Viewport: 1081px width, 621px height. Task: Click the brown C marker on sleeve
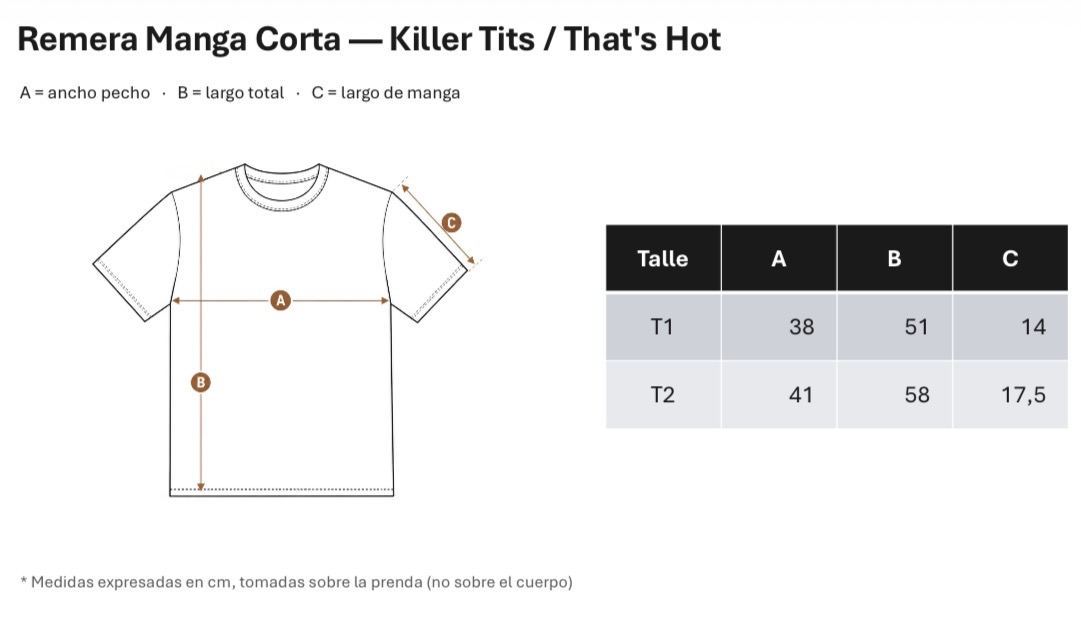(x=451, y=223)
